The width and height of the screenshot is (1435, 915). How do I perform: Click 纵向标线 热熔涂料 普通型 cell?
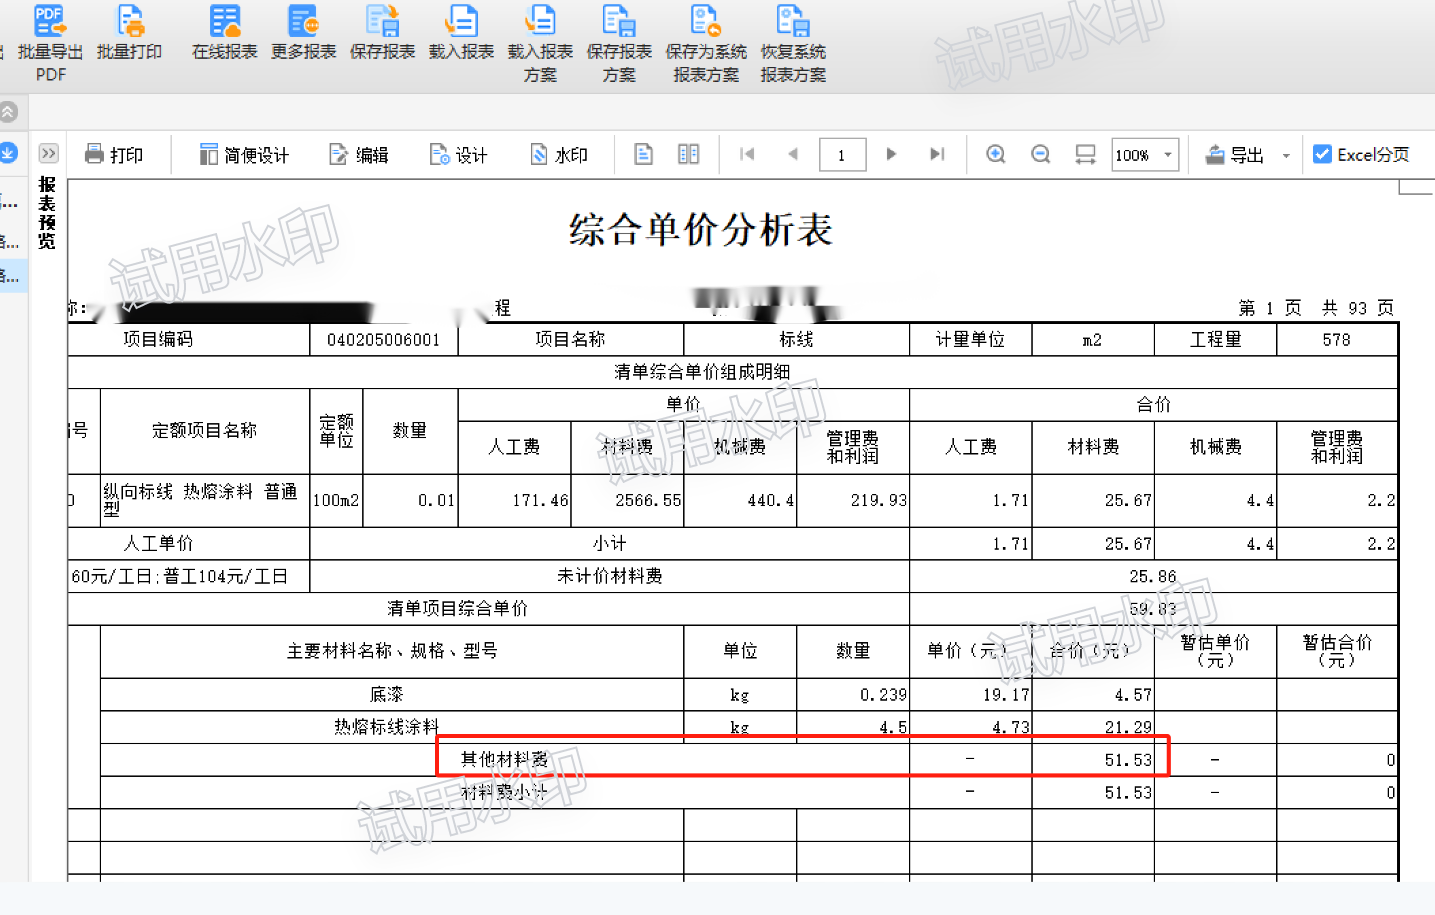tap(205, 500)
